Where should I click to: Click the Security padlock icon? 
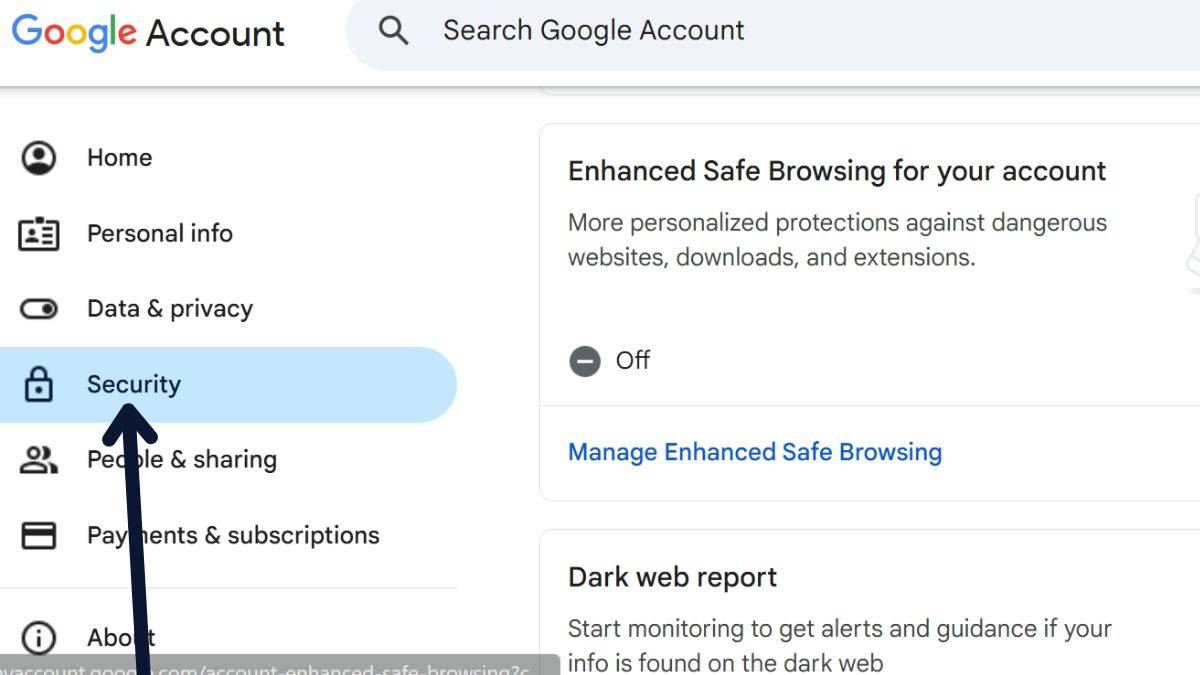(x=39, y=384)
